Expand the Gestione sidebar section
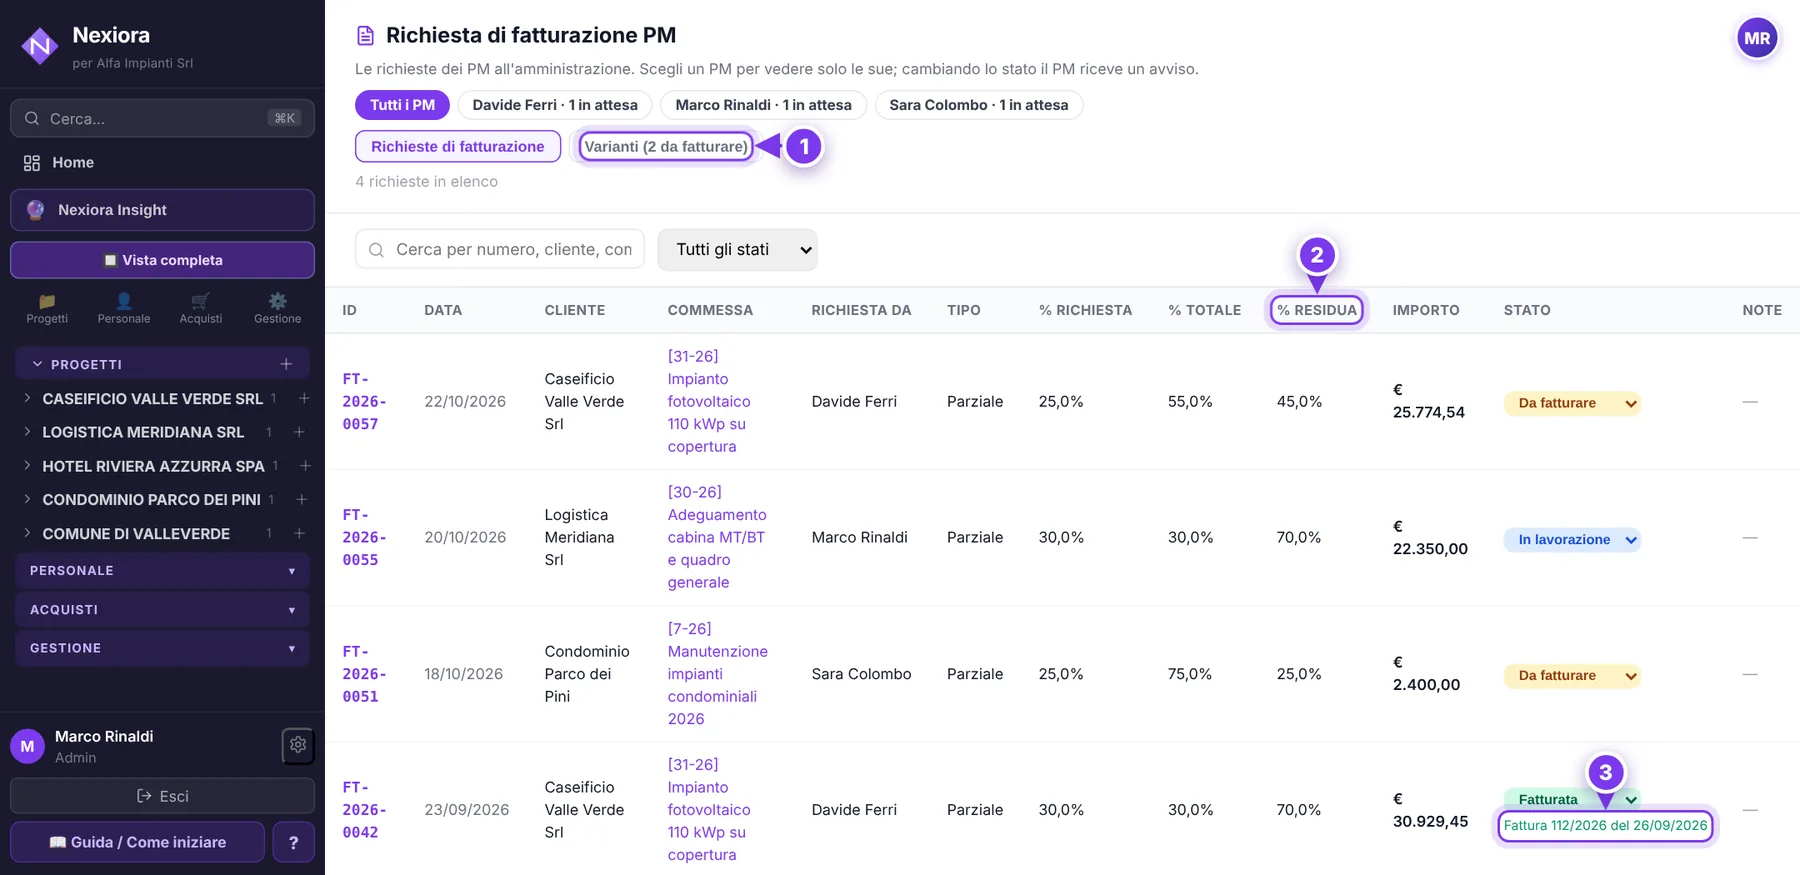The image size is (1800, 875). (162, 648)
